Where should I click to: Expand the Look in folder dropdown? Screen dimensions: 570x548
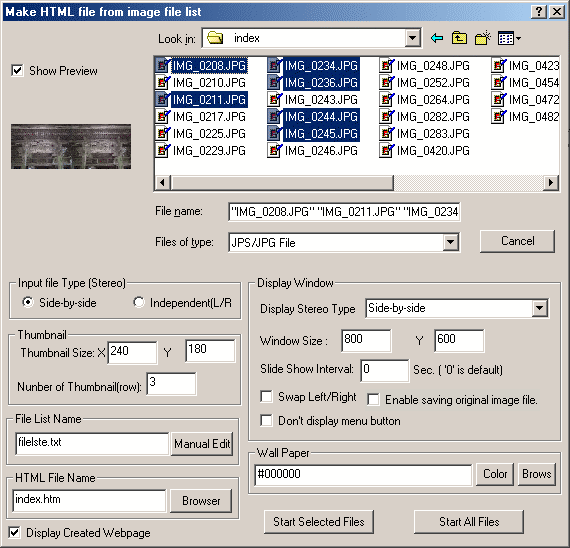point(412,38)
